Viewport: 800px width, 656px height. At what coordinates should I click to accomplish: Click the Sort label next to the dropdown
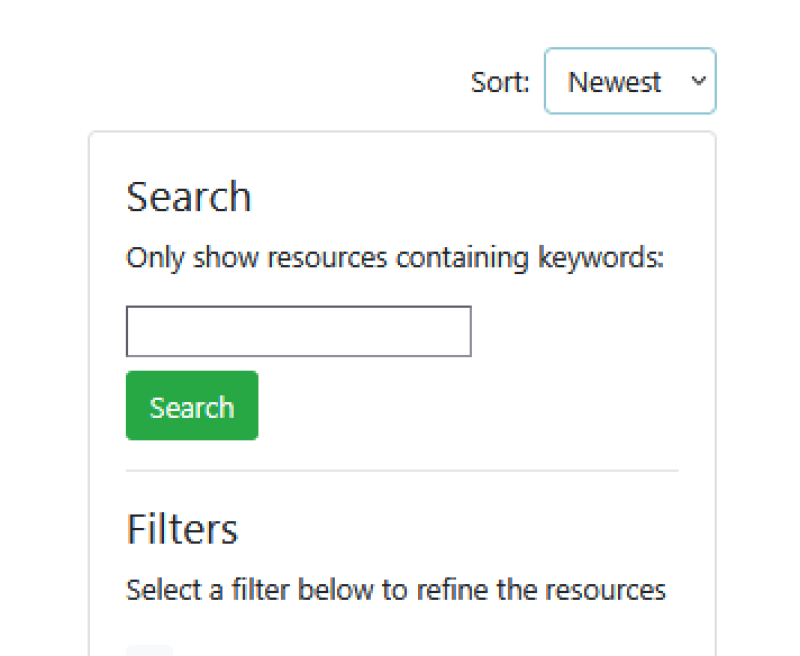pyautogui.click(x=499, y=83)
